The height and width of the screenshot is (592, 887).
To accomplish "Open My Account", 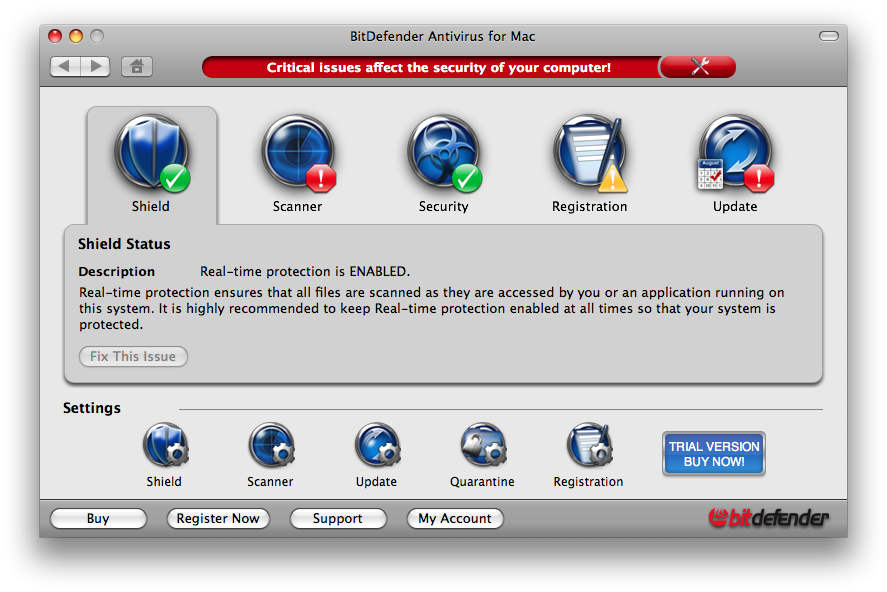I will point(455,518).
